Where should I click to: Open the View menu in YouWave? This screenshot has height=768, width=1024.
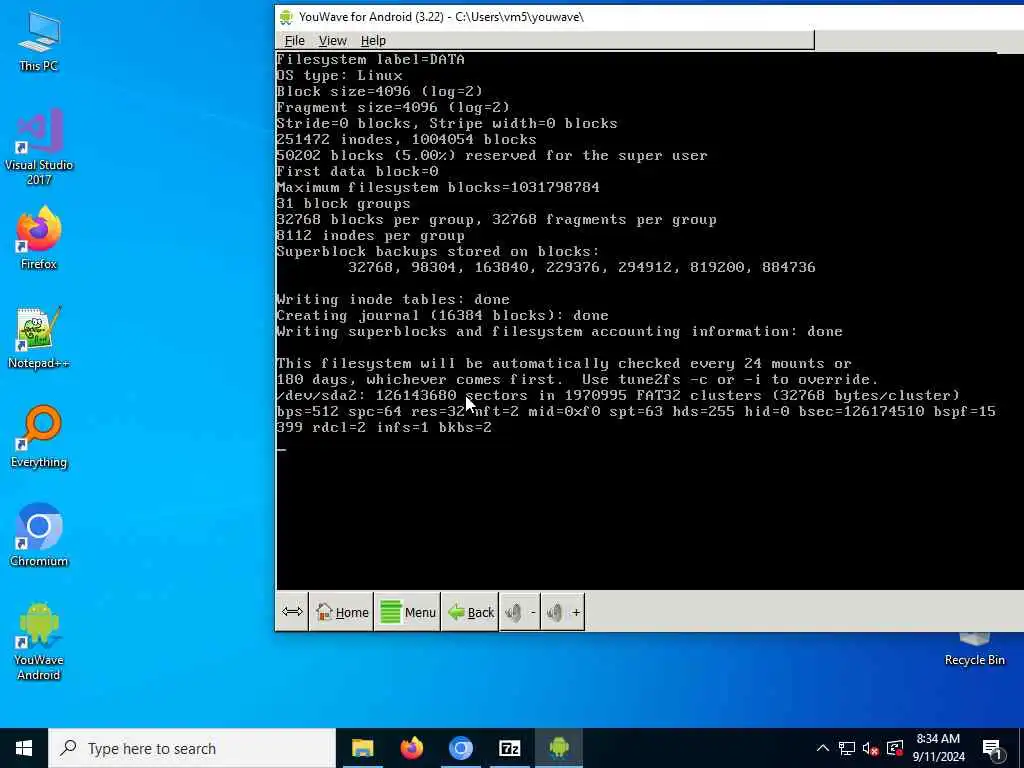point(332,40)
